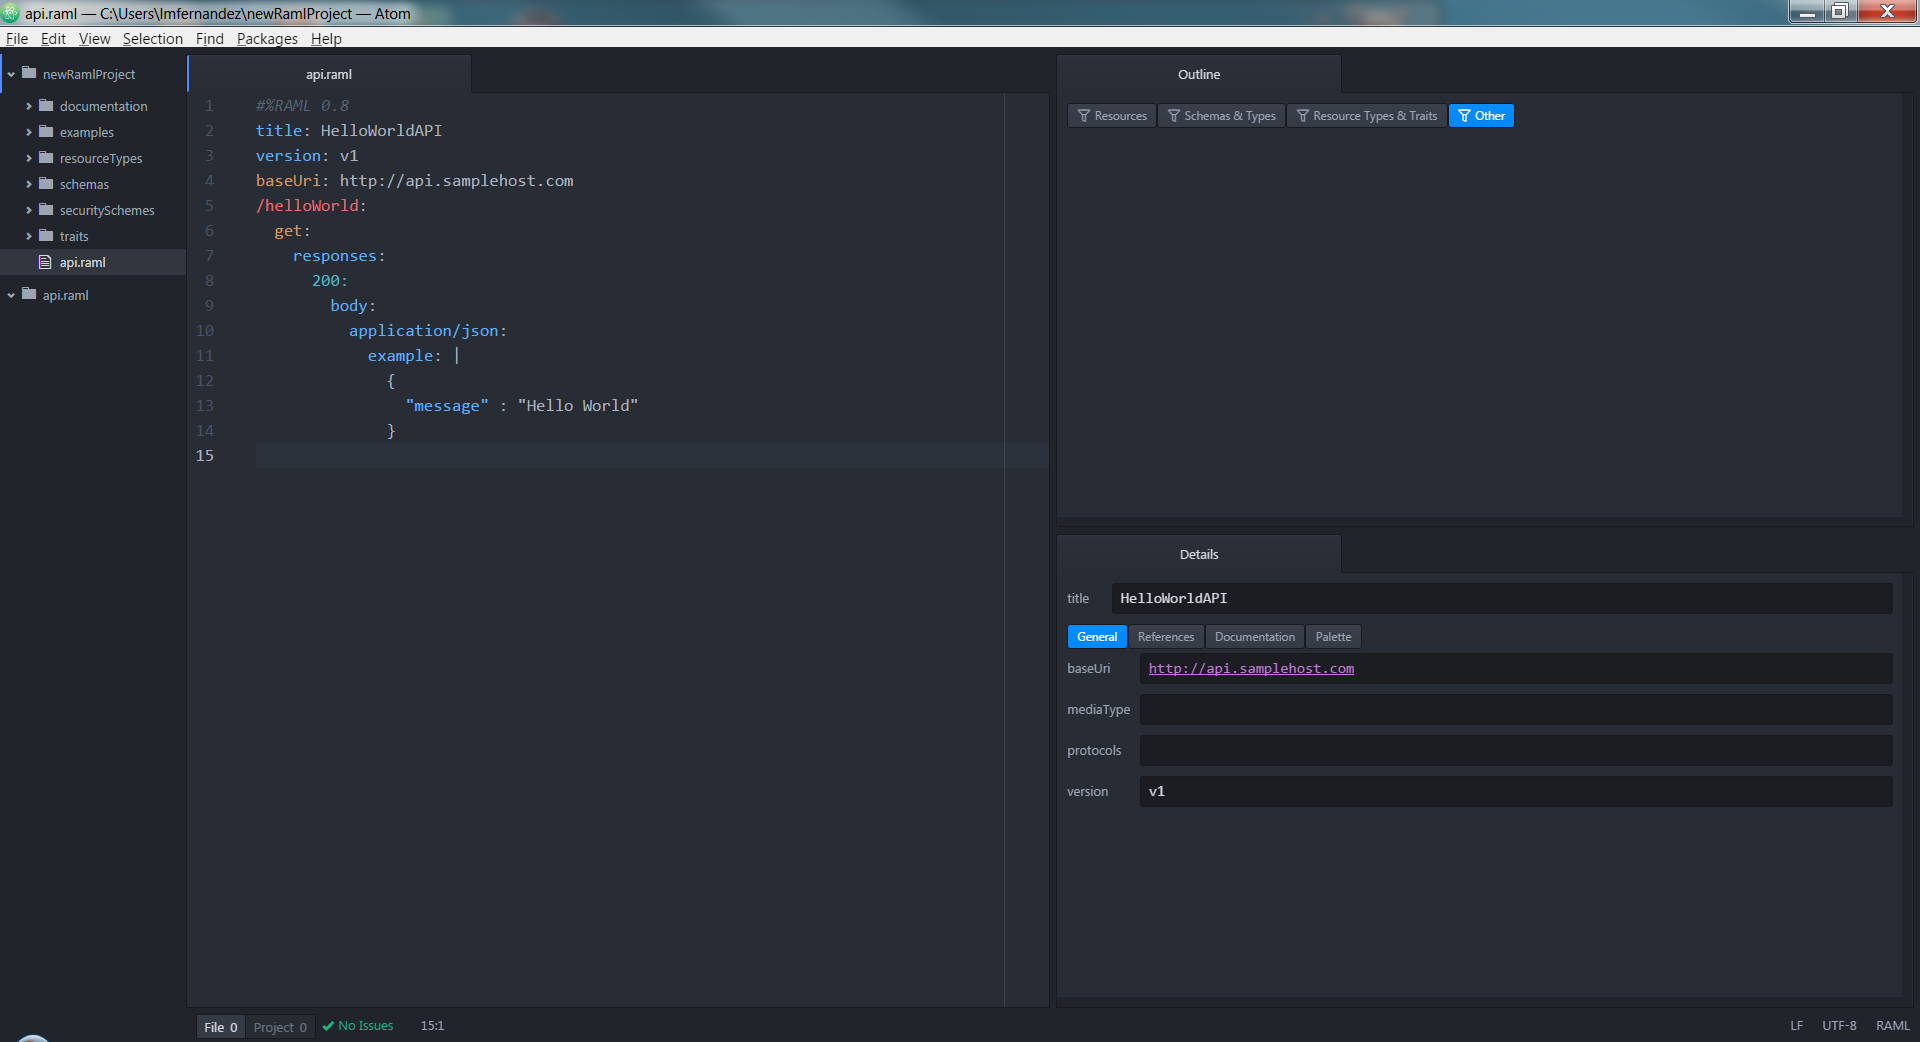The image size is (1920, 1042).
Task: Select api.raml file in newRamlProject tree
Action: click(x=93, y=262)
